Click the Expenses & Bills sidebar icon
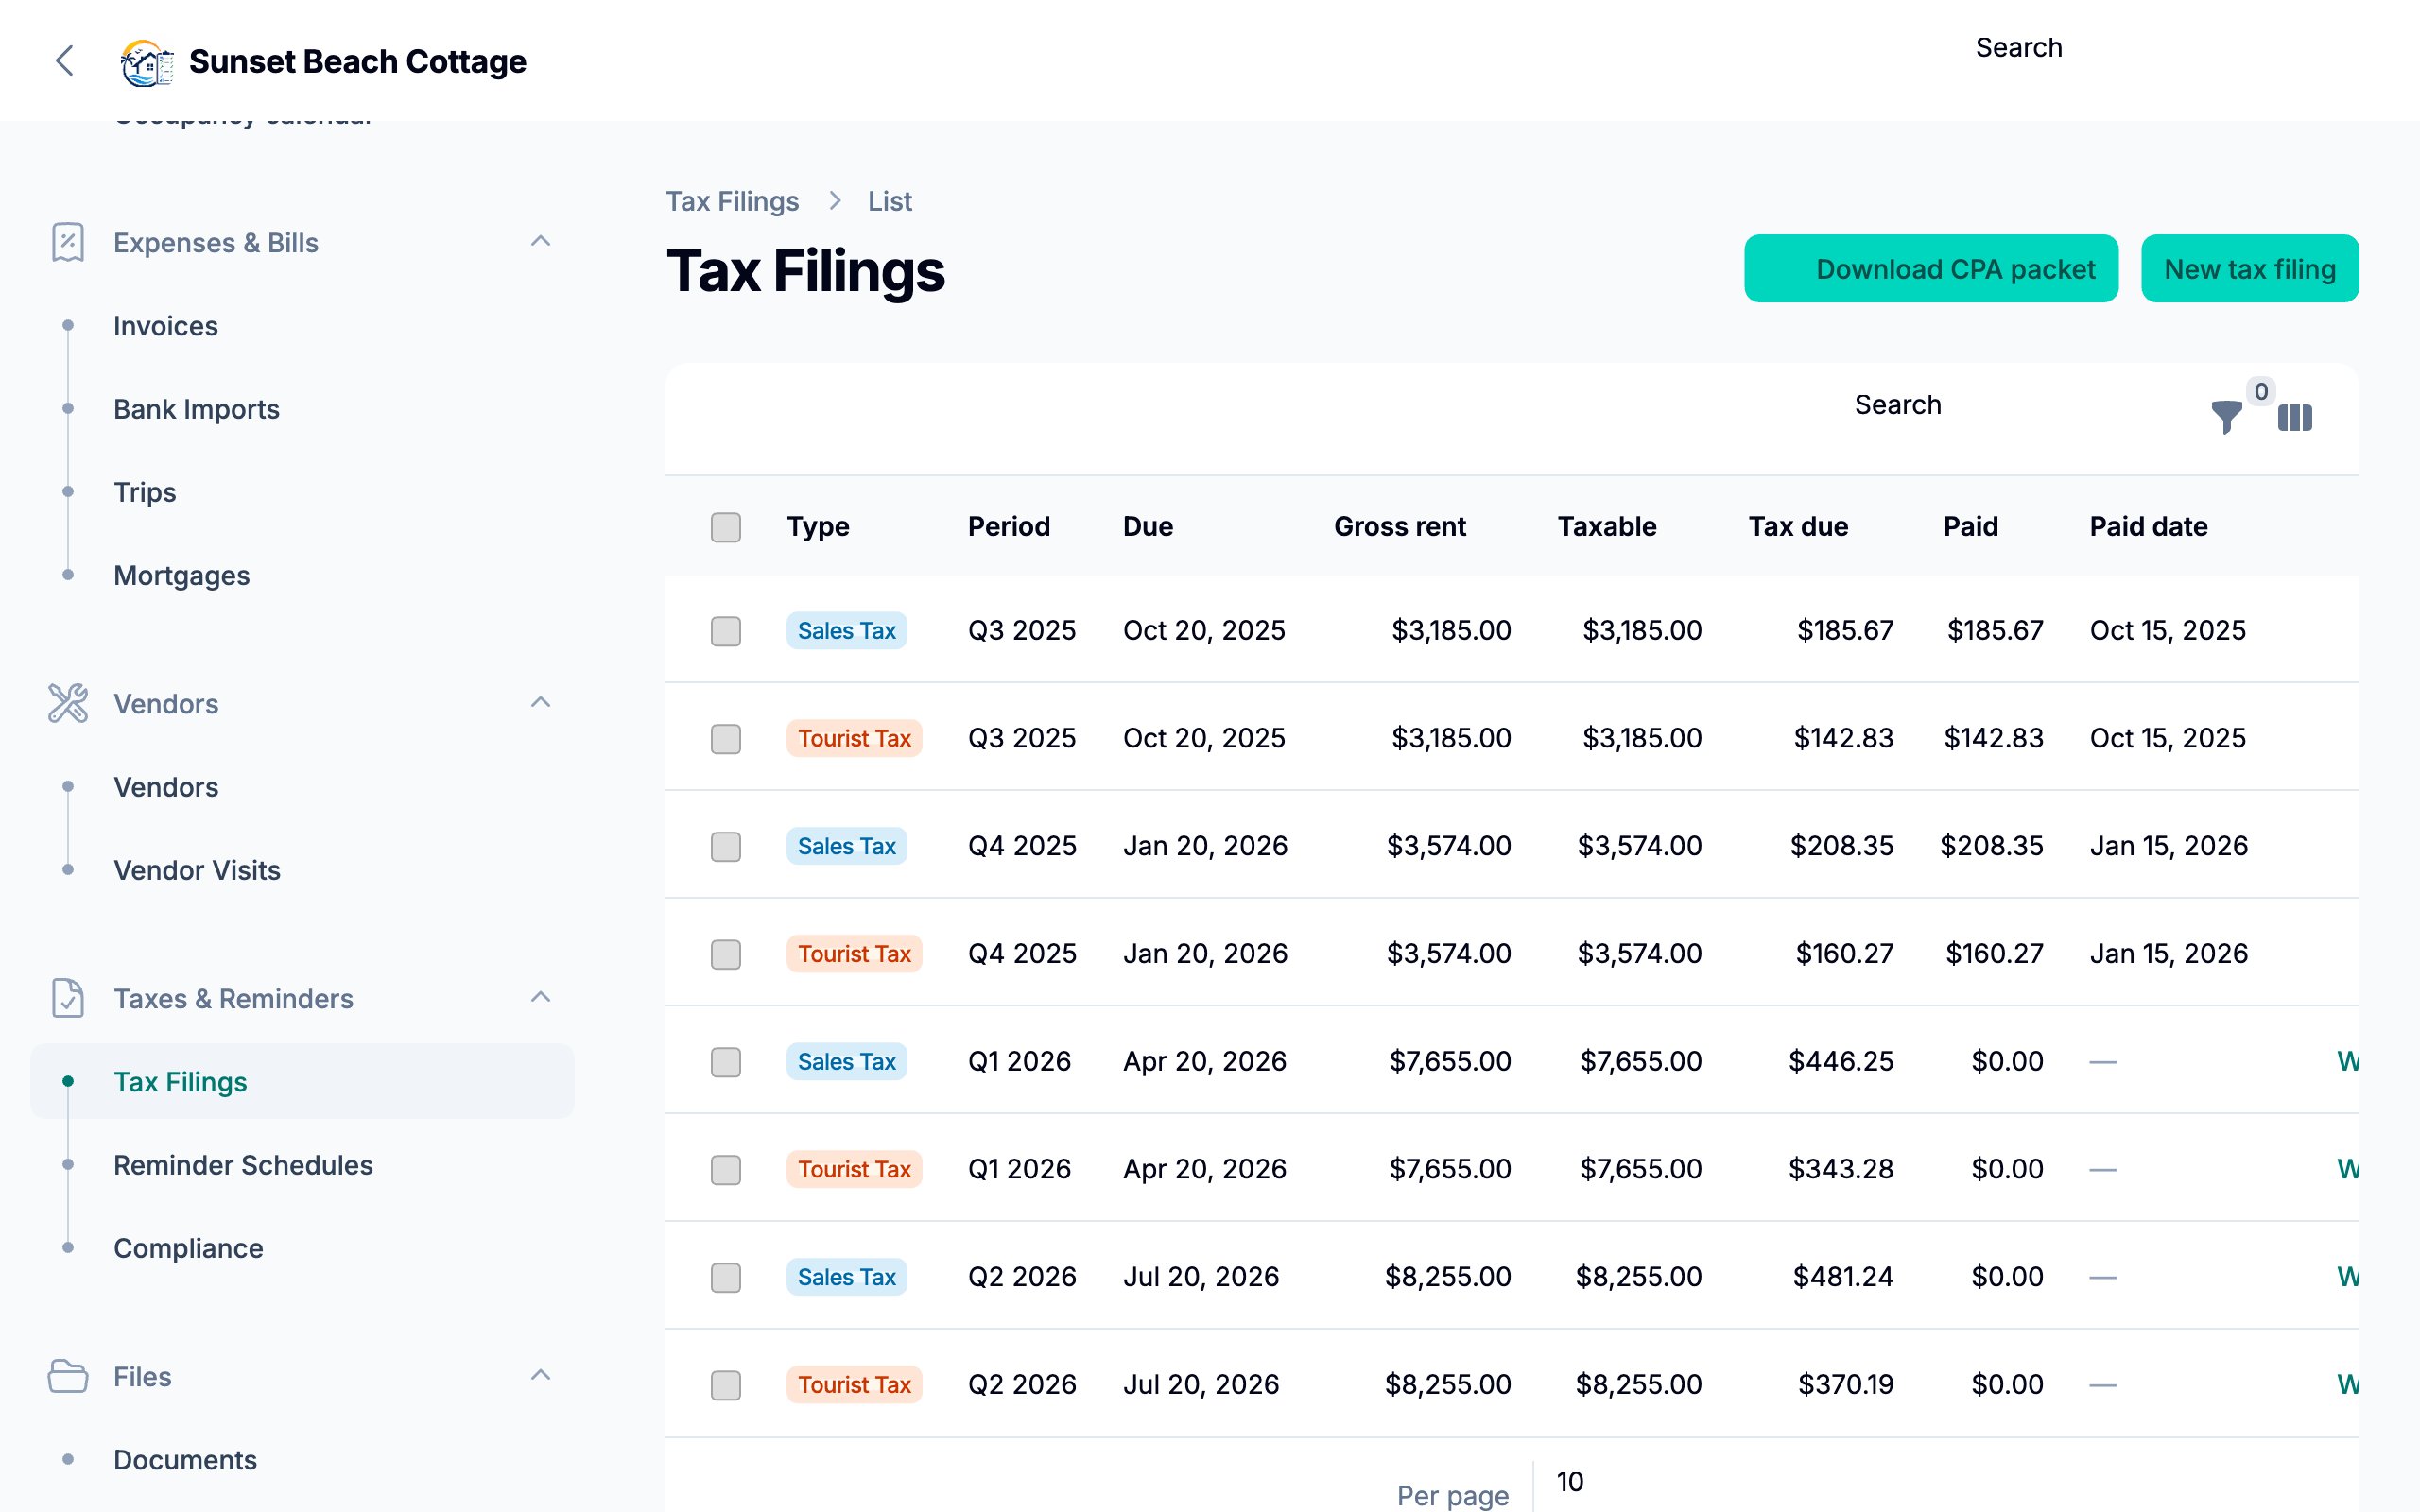Viewport: 2420px width, 1512px height. point(67,242)
